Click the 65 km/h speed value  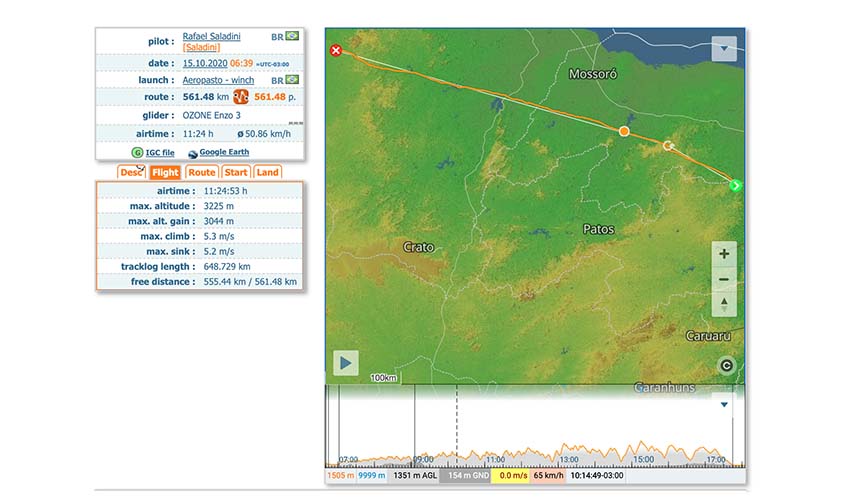point(549,476)
